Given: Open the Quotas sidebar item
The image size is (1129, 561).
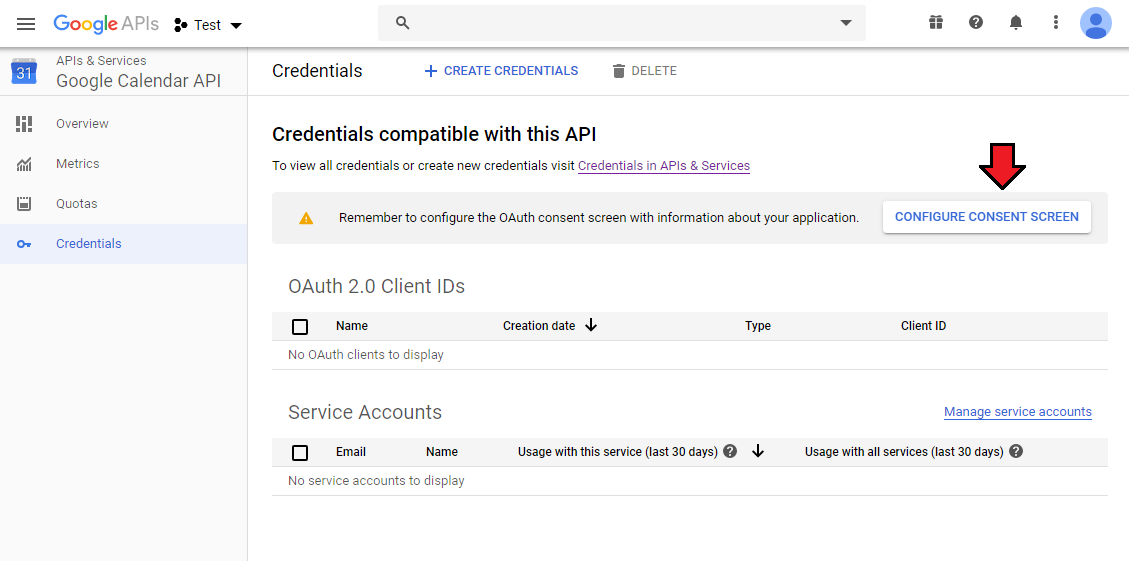Looking at the screenshot, I should click(123, 204).
